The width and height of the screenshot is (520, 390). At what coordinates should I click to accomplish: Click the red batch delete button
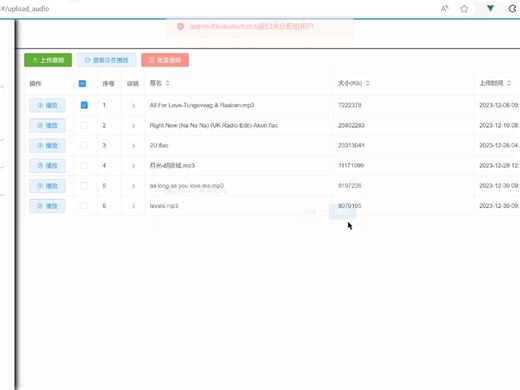point(165,60)
